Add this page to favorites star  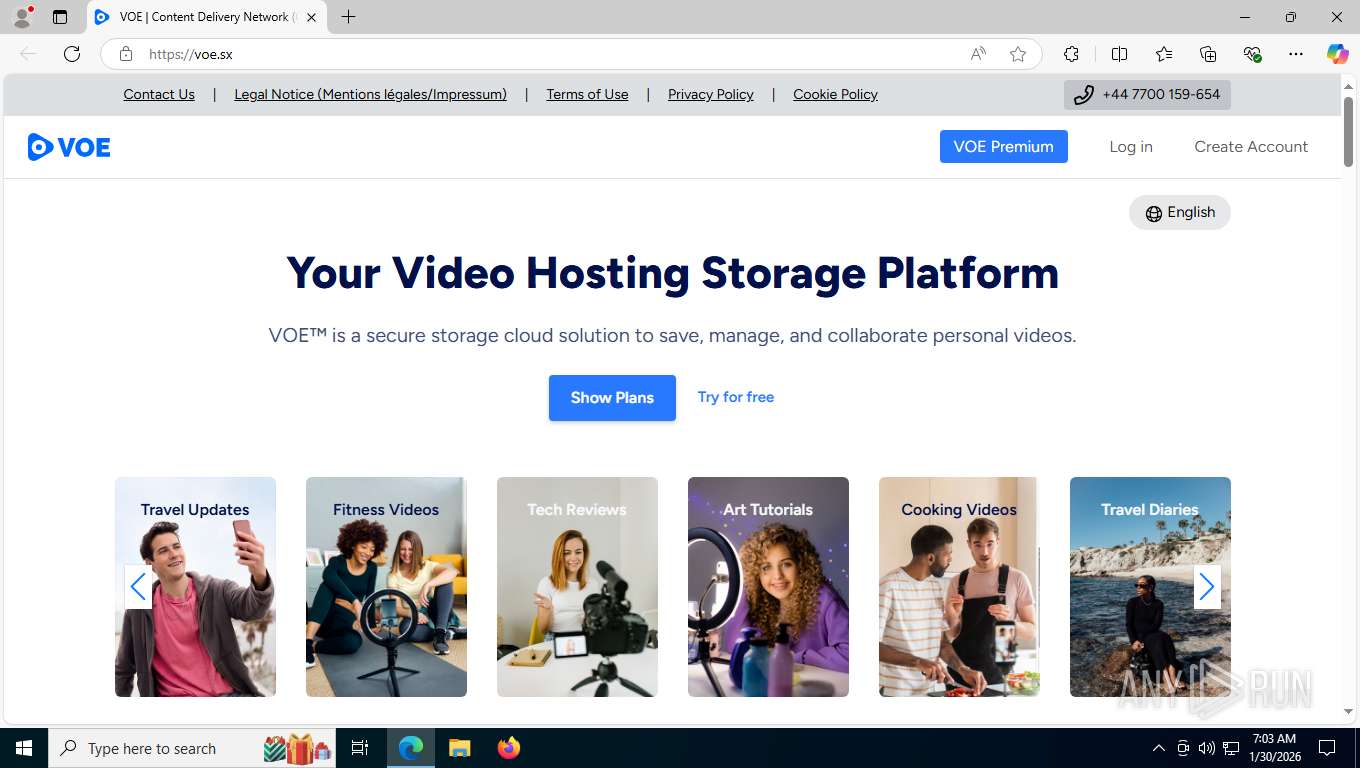(1018, 54)
